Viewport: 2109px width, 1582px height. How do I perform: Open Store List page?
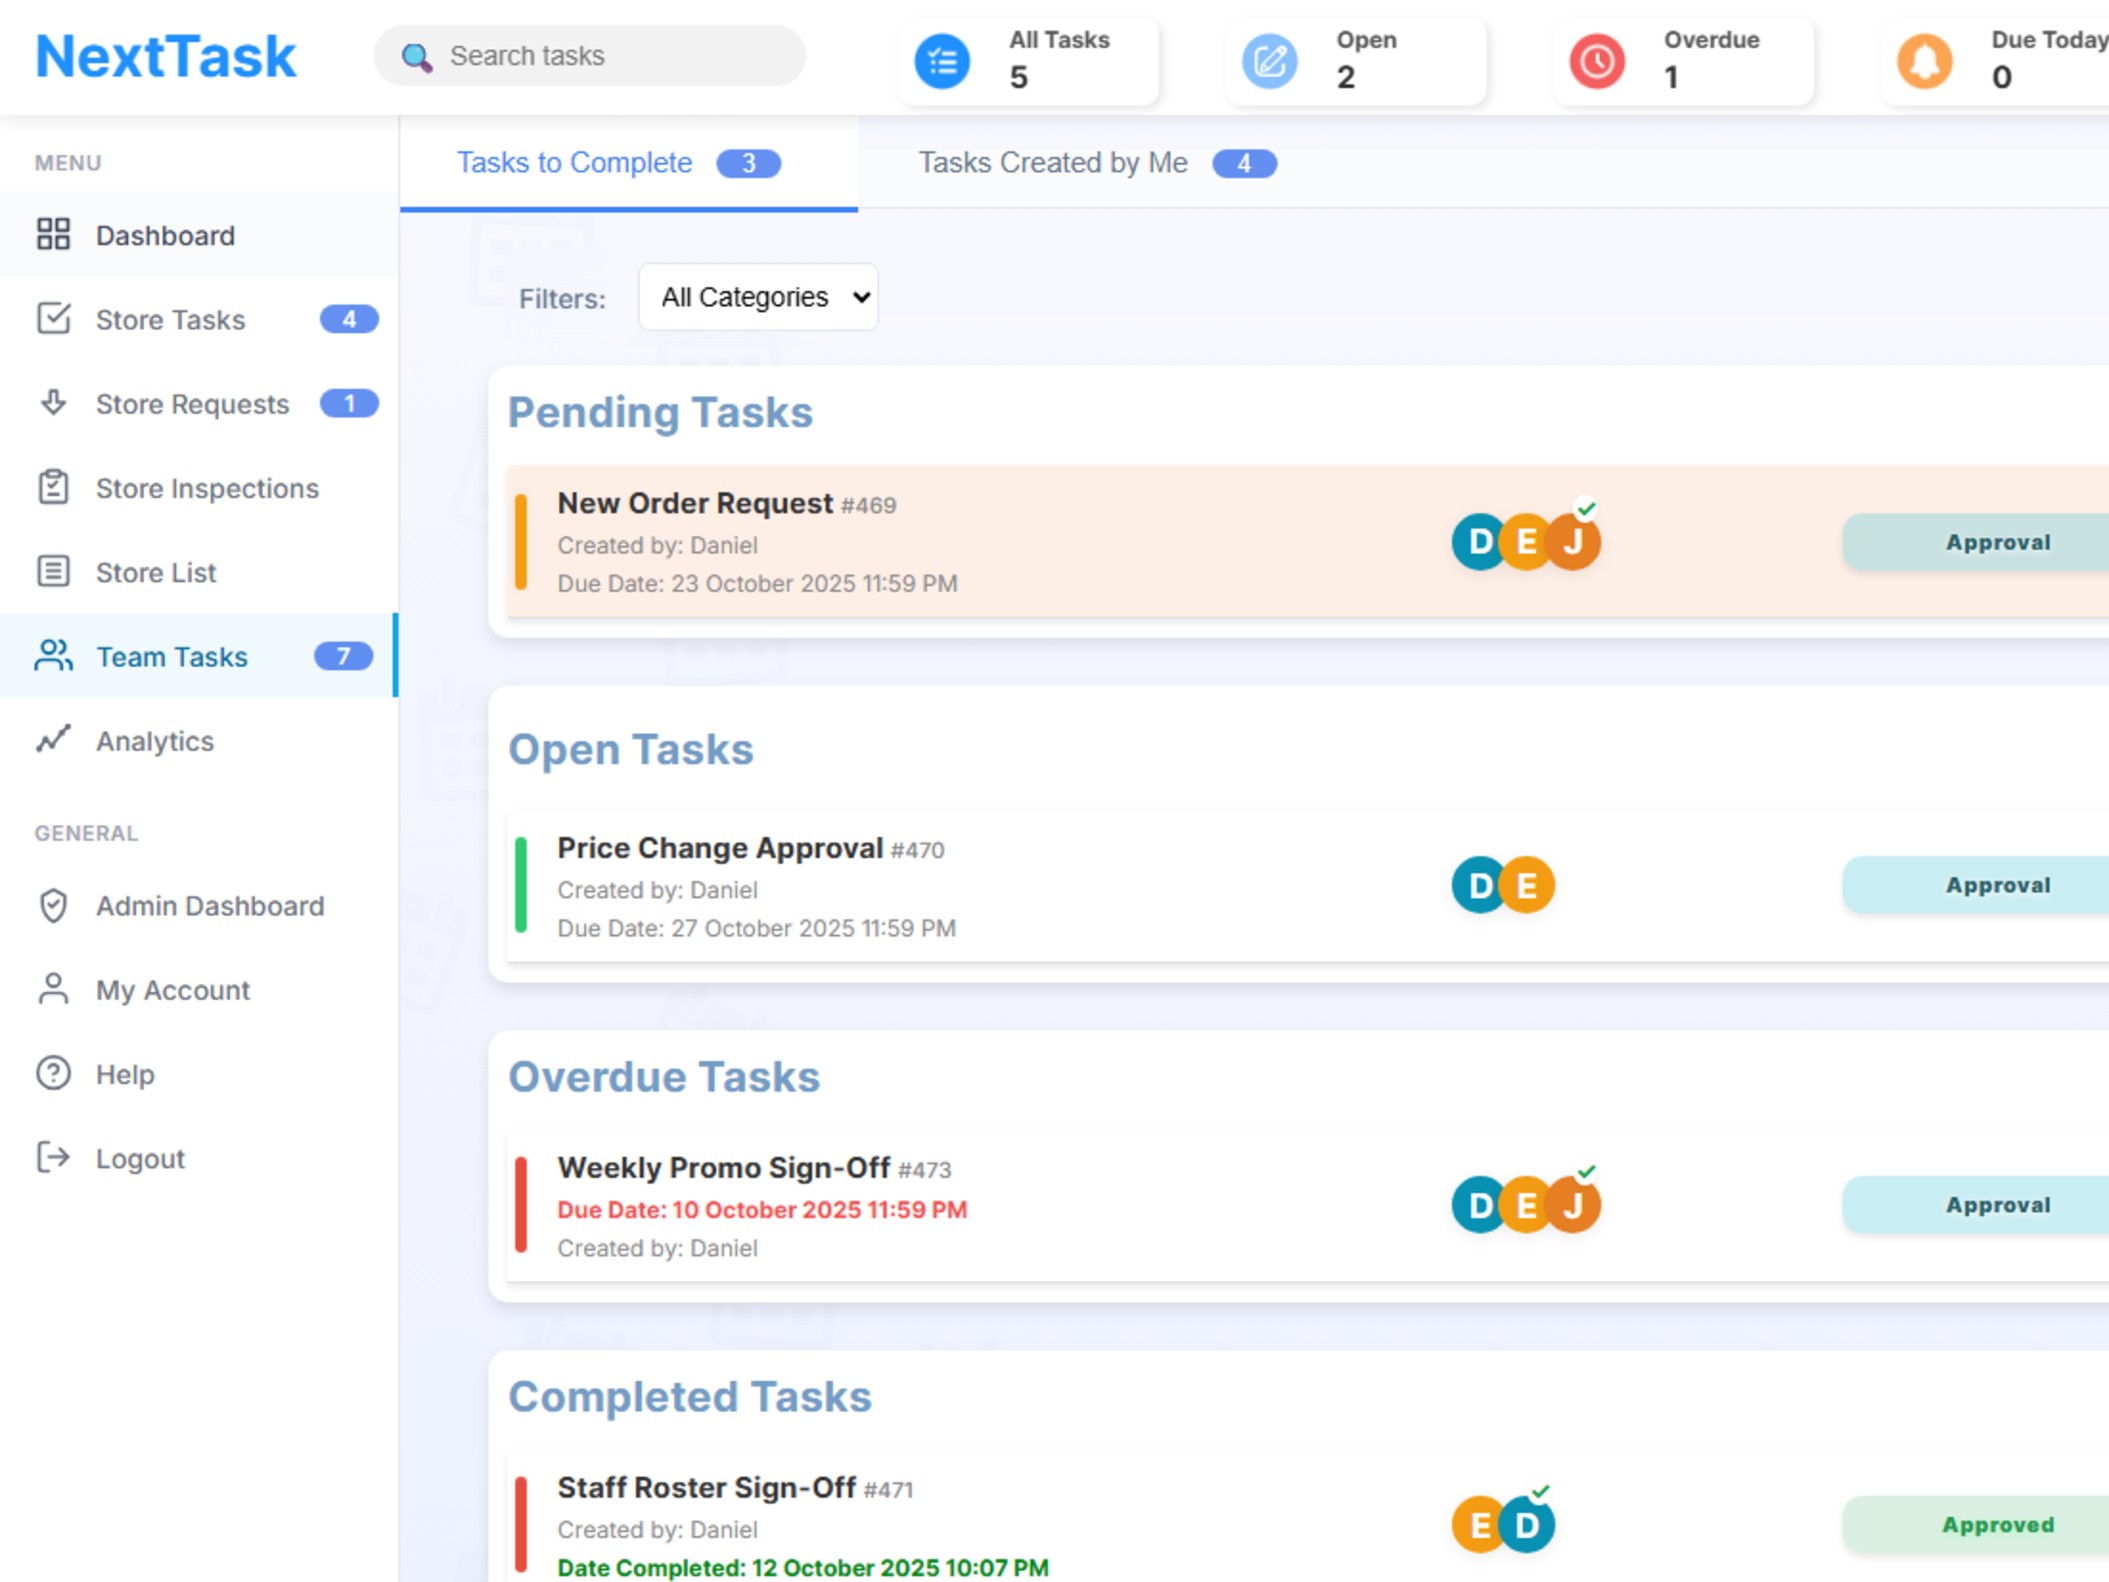point(199,572)
